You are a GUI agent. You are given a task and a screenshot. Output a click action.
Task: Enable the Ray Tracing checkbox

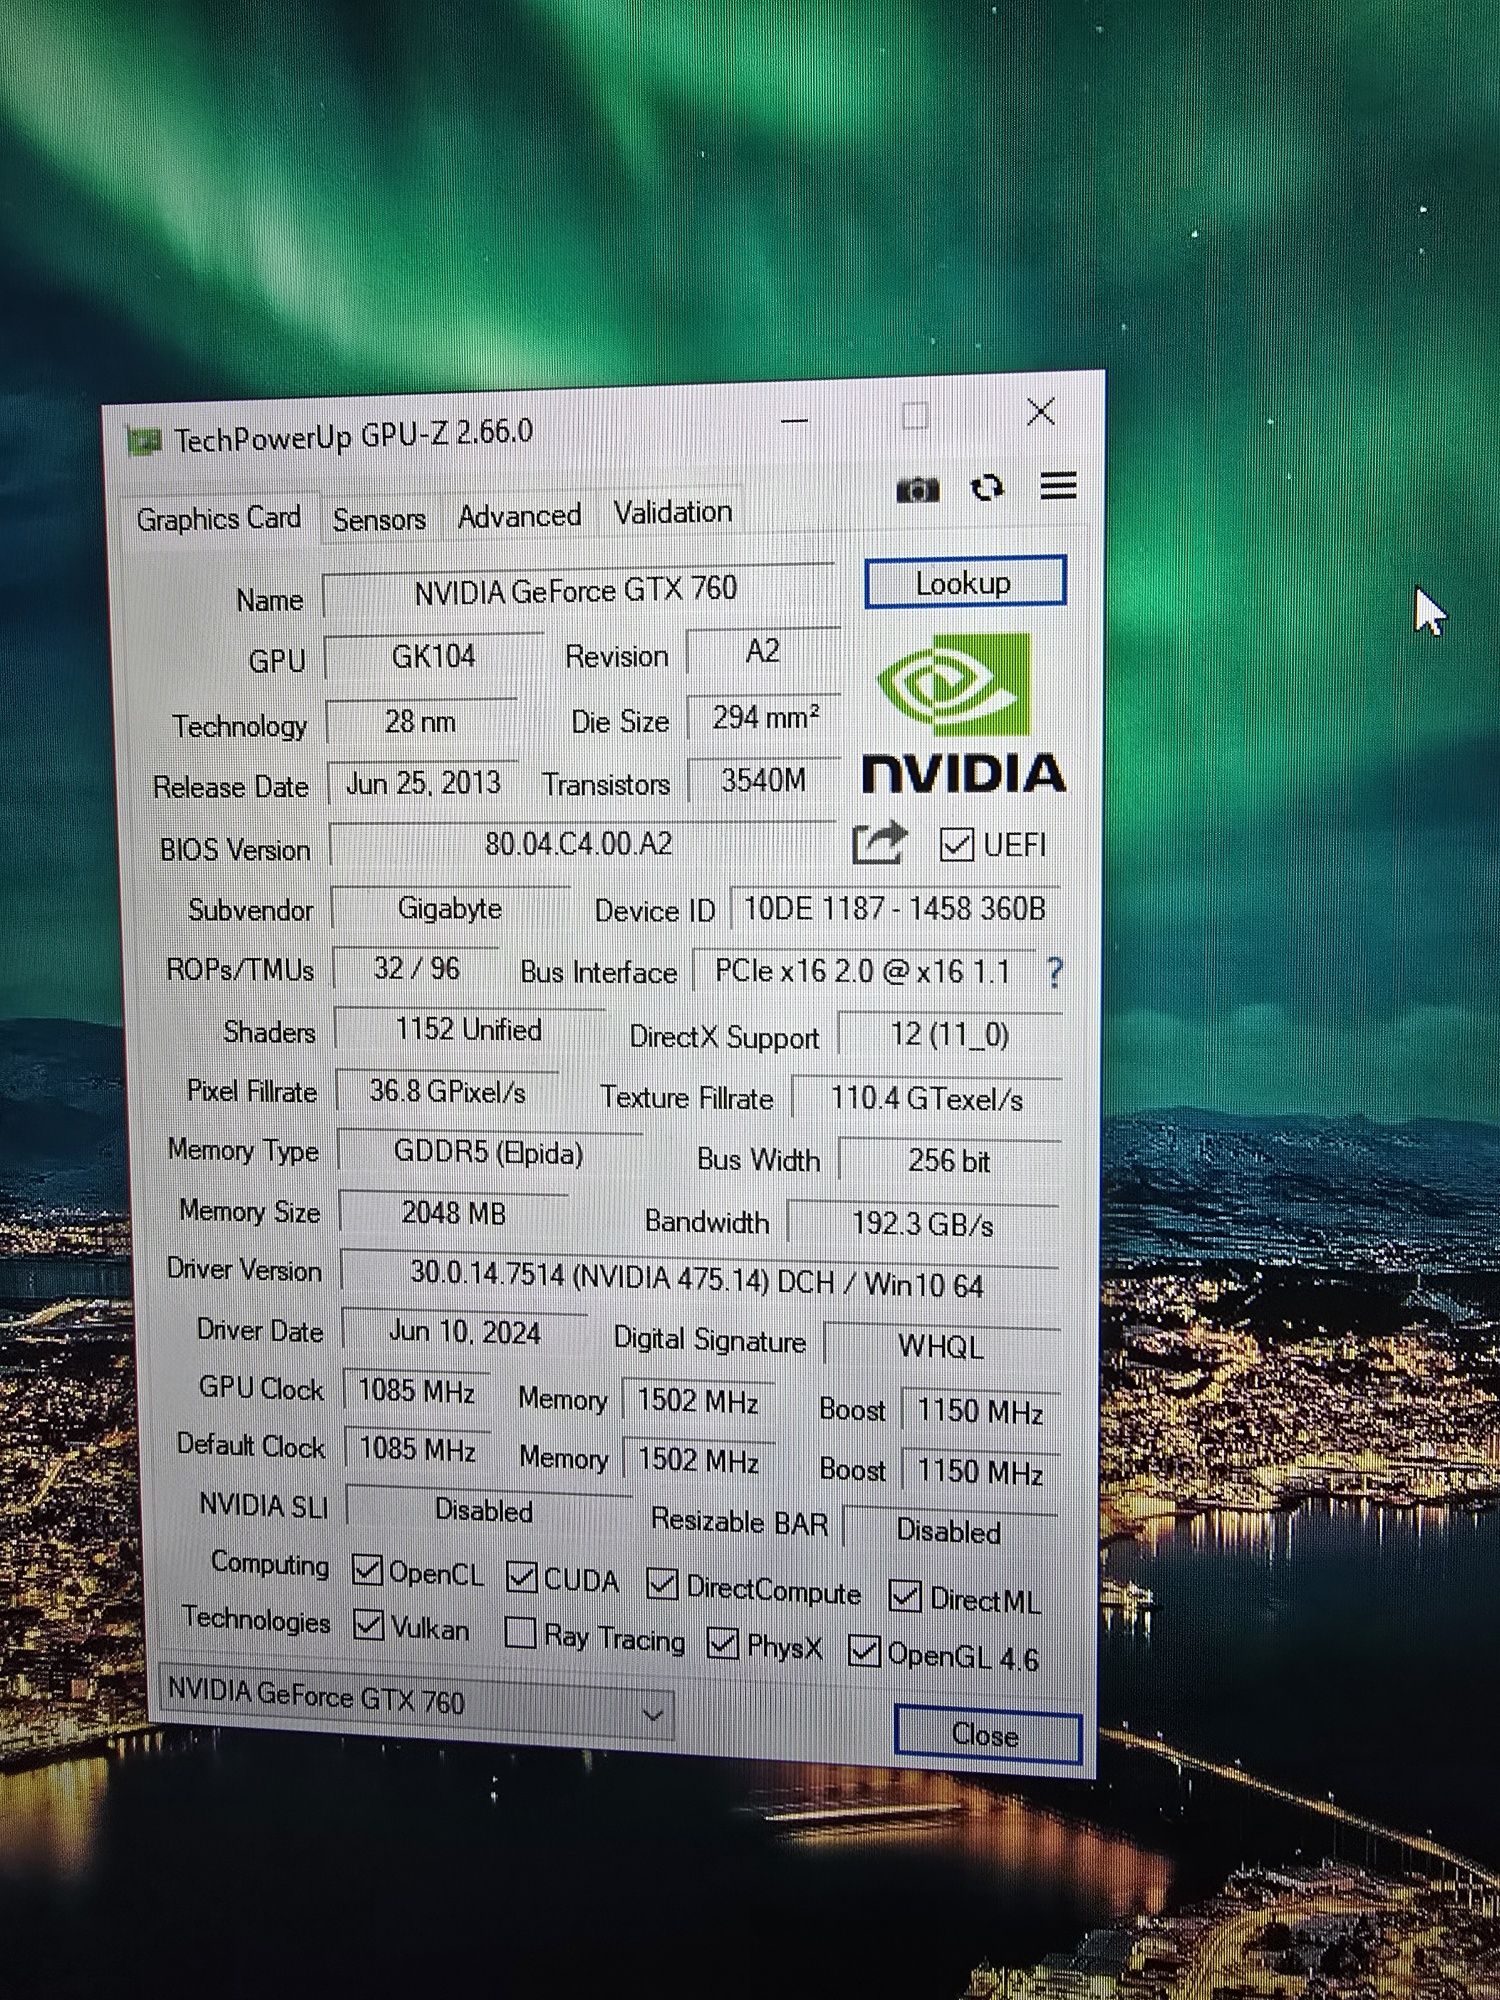coord(520,1632)
